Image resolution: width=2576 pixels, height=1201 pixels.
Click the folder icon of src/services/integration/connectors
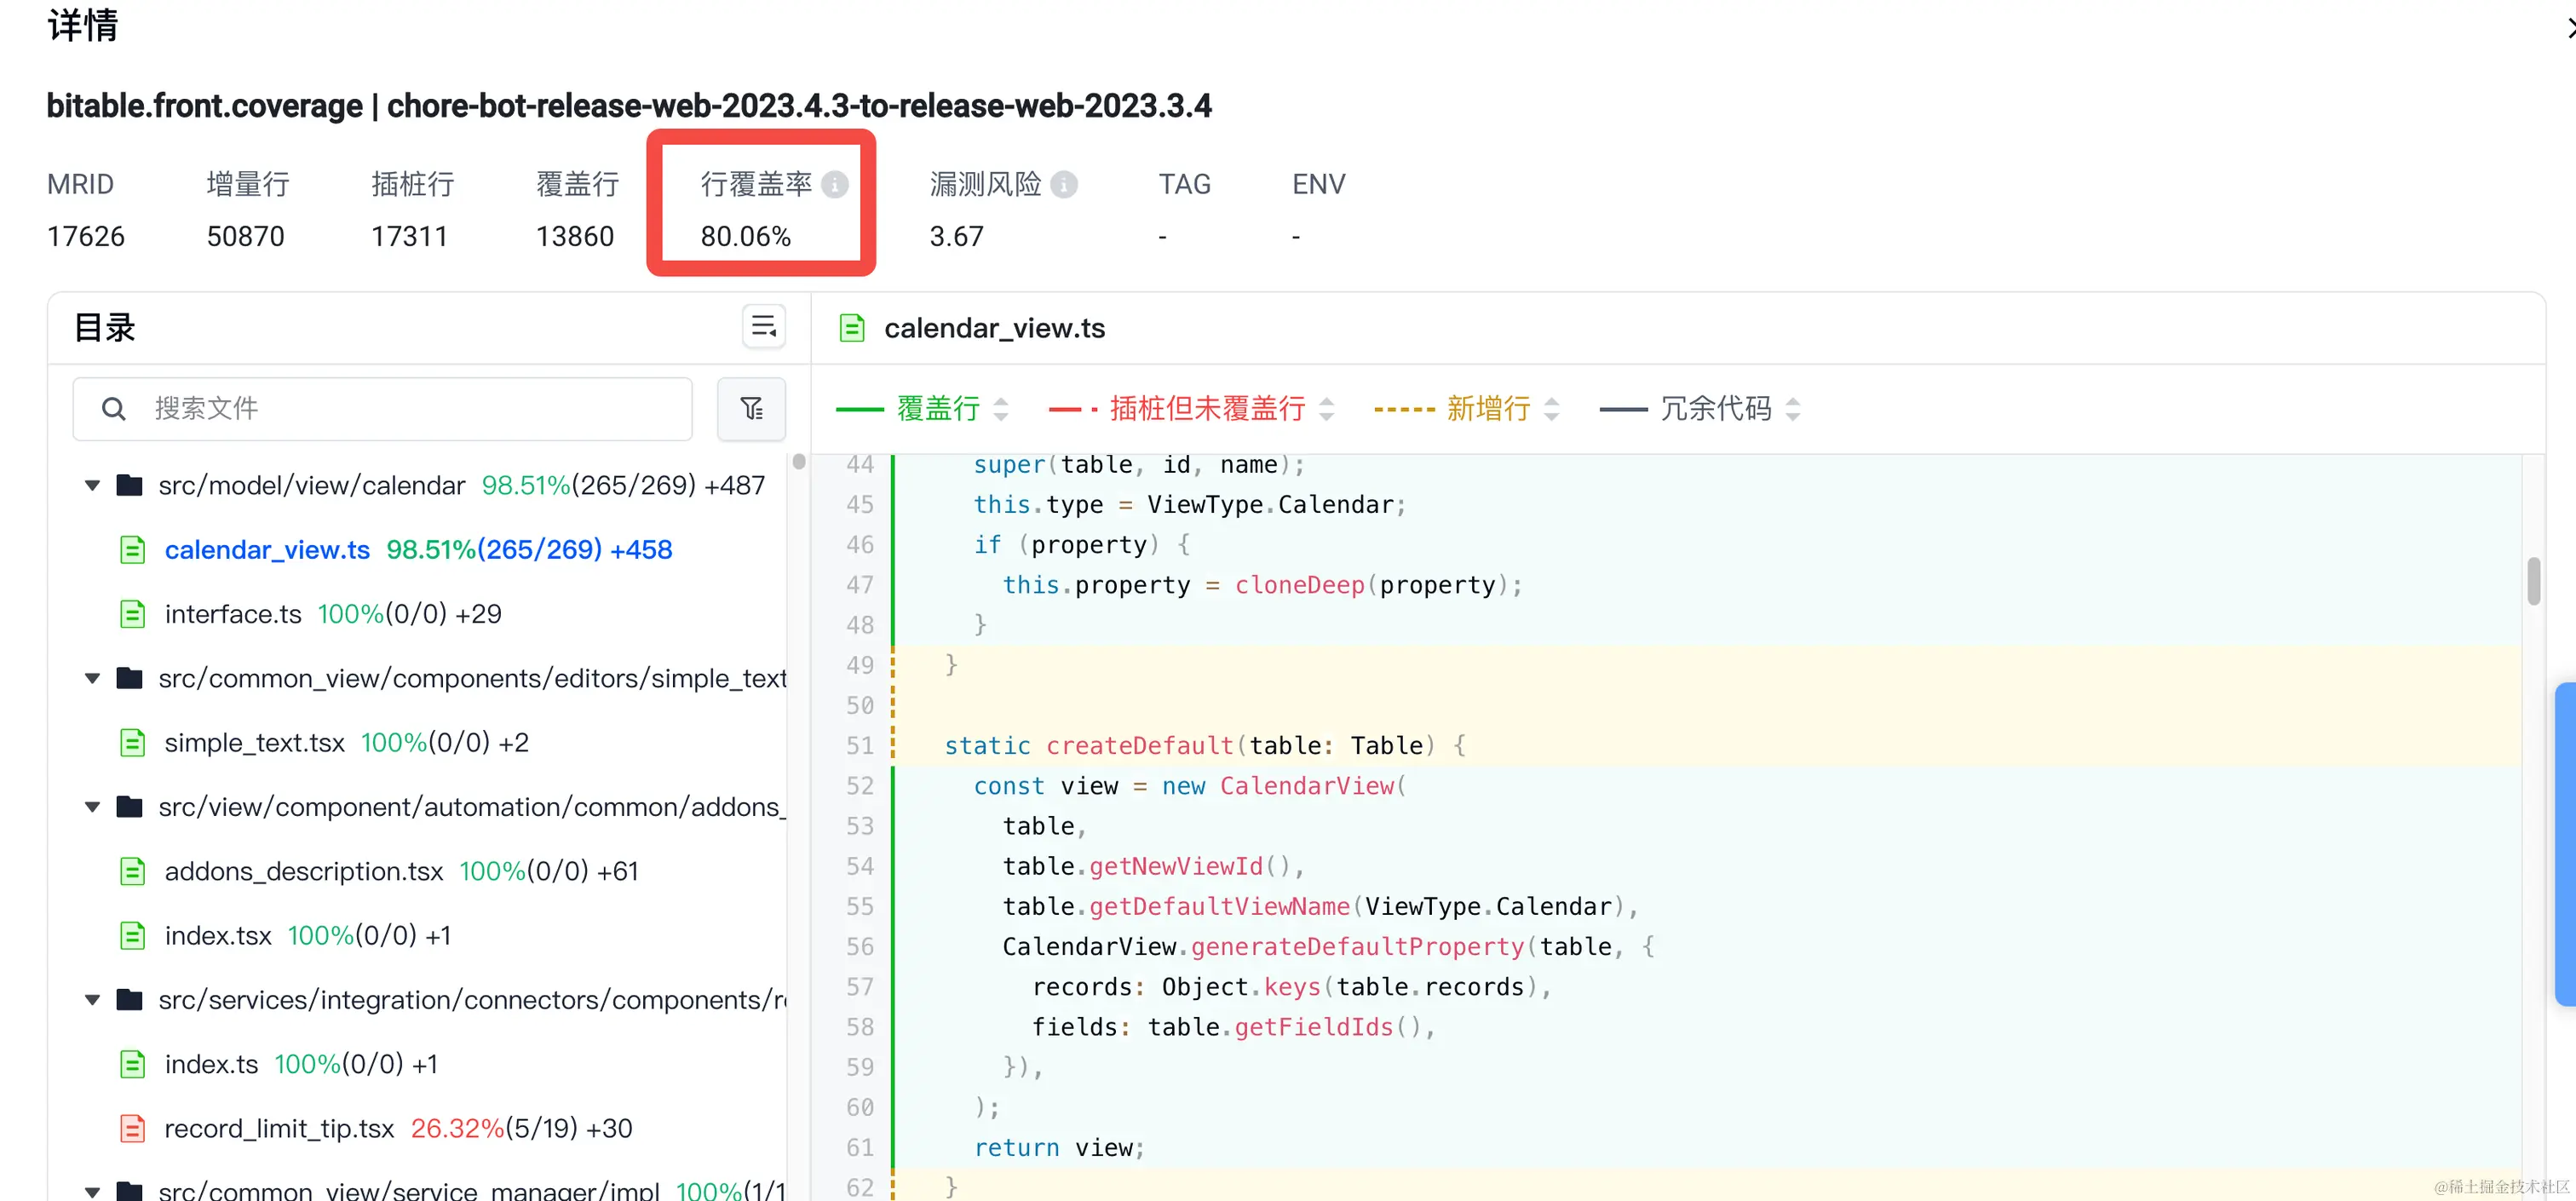click(x=129, y=1000)
